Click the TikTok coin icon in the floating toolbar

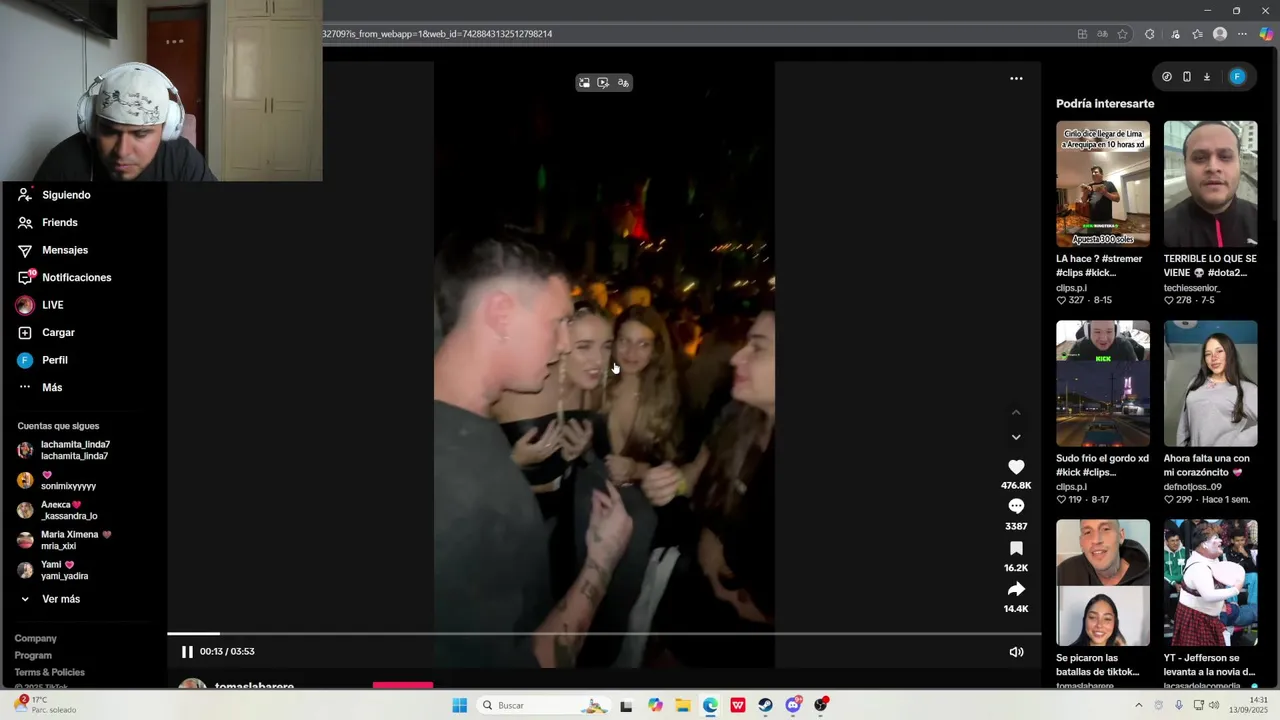click(x=1167, y=77)
